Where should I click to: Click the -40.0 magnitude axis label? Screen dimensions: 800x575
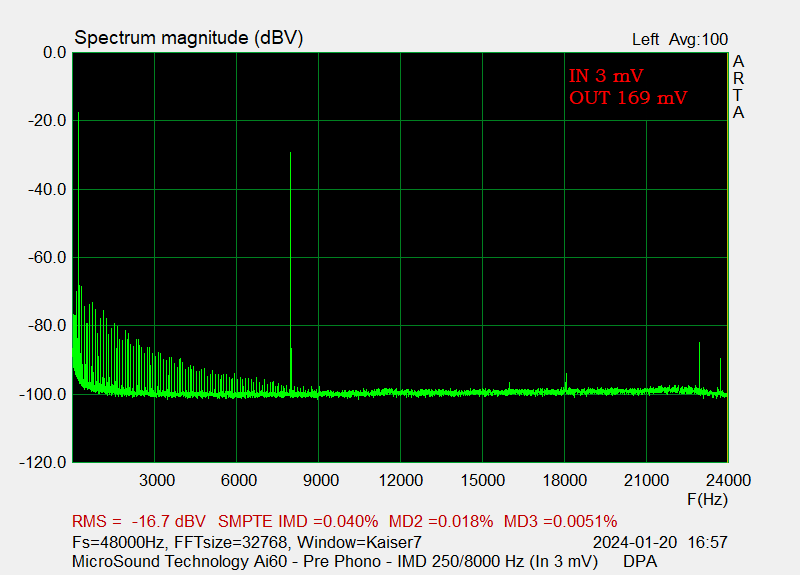tap(47, 189)
